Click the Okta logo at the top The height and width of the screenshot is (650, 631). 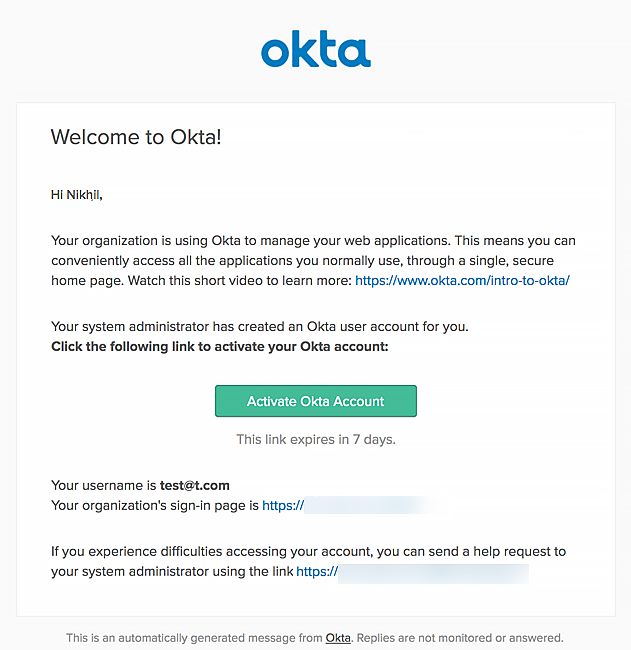click(316, 49)
